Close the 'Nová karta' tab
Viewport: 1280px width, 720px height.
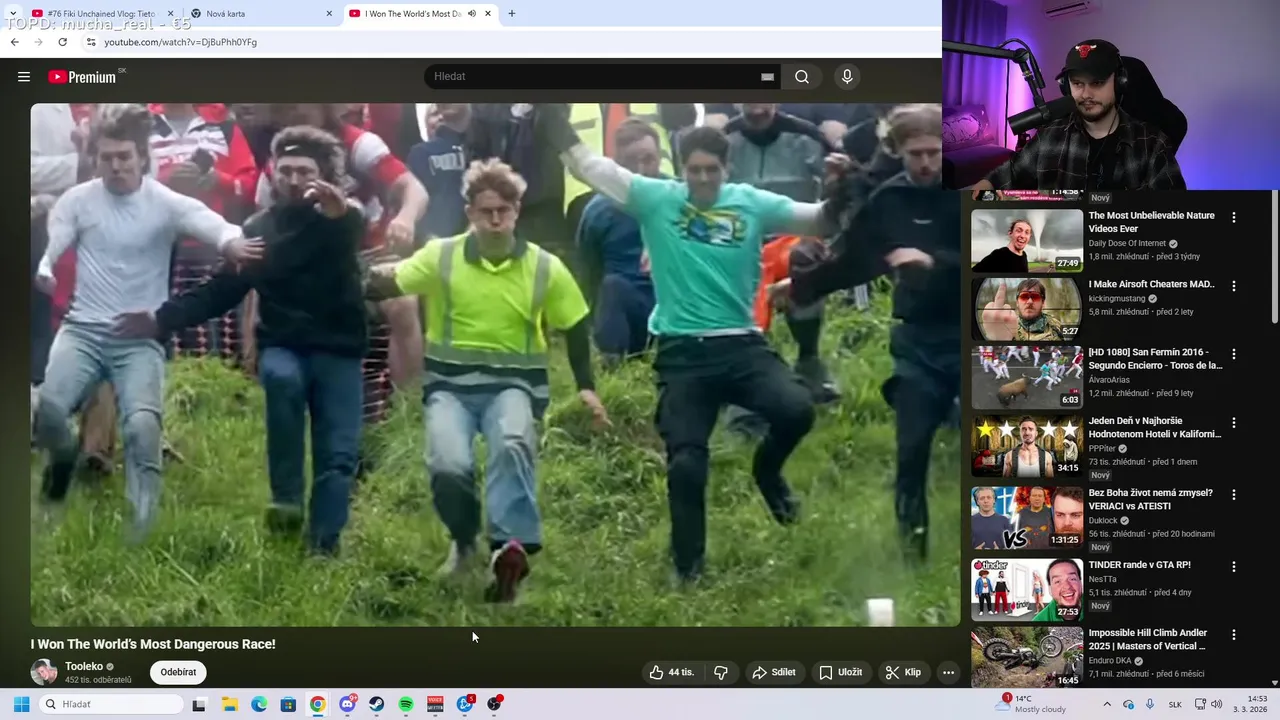point(329,14)
